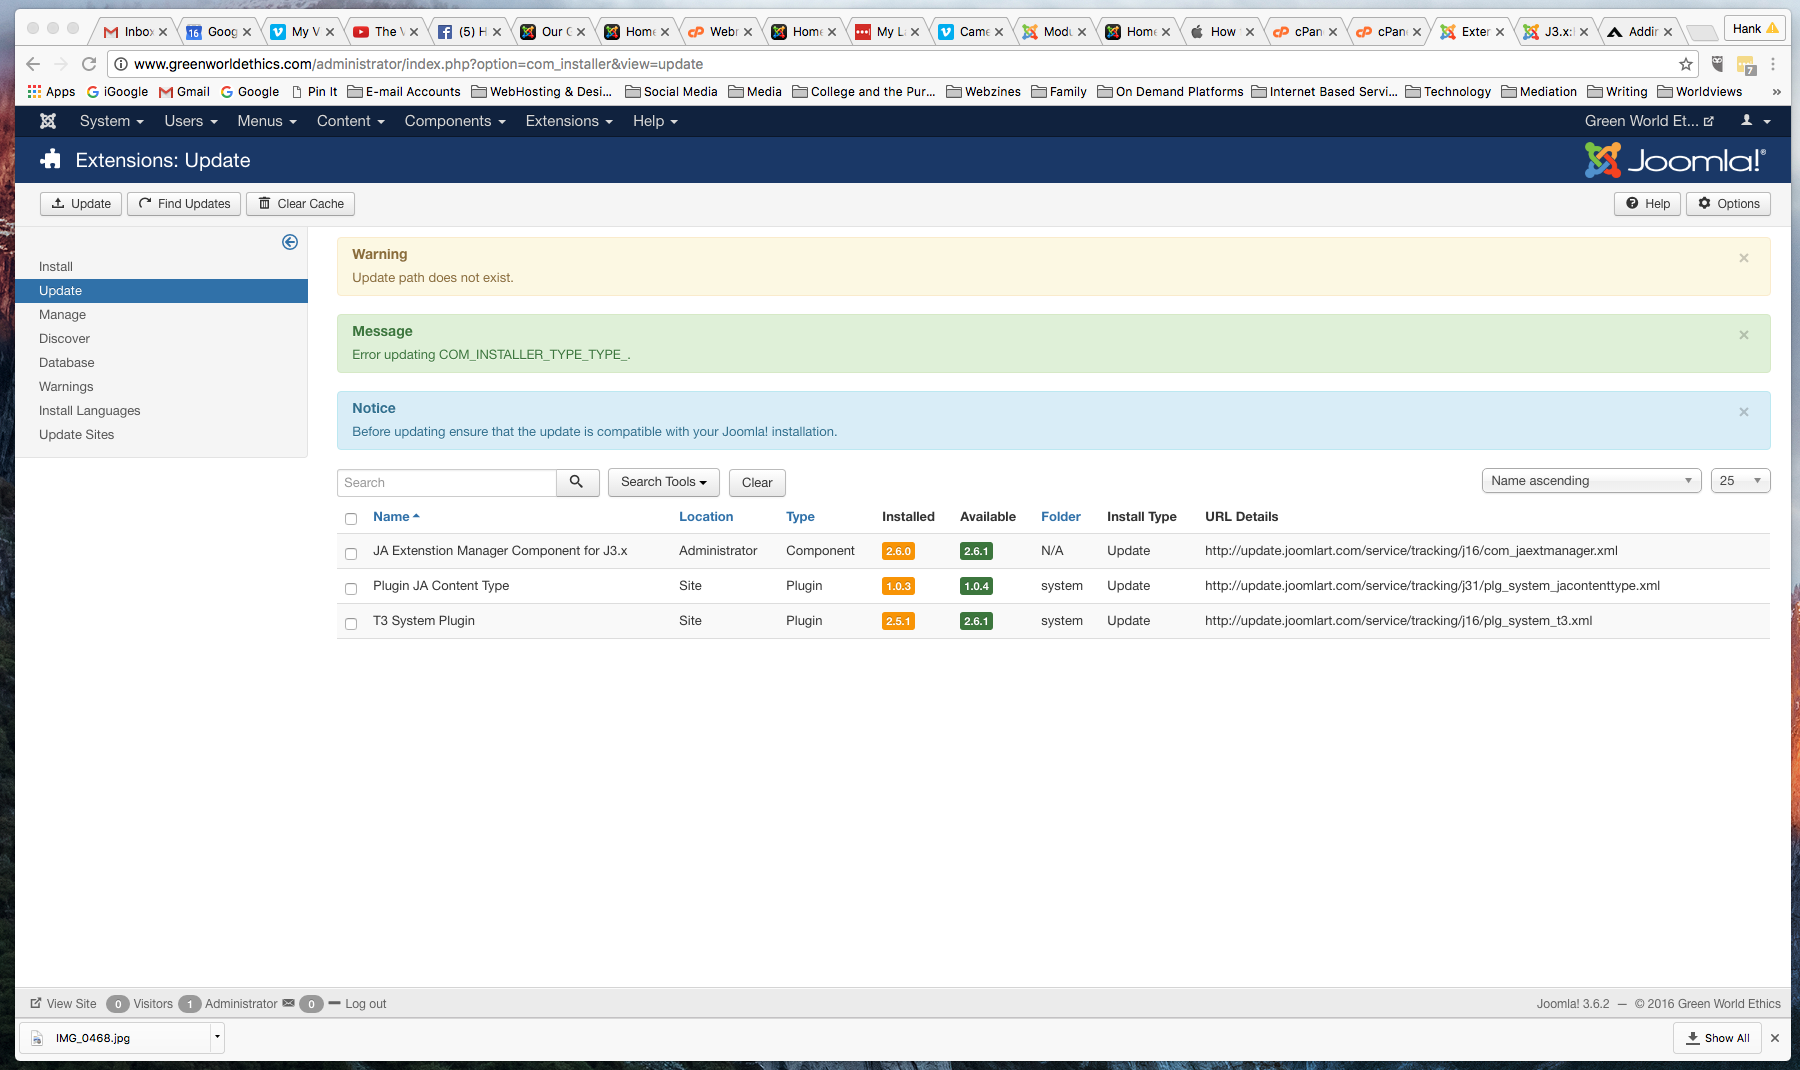Collapse sidebar with the blue arrow icon
The height and width of the screenshot is (1070, 1800).
point(290,242)
